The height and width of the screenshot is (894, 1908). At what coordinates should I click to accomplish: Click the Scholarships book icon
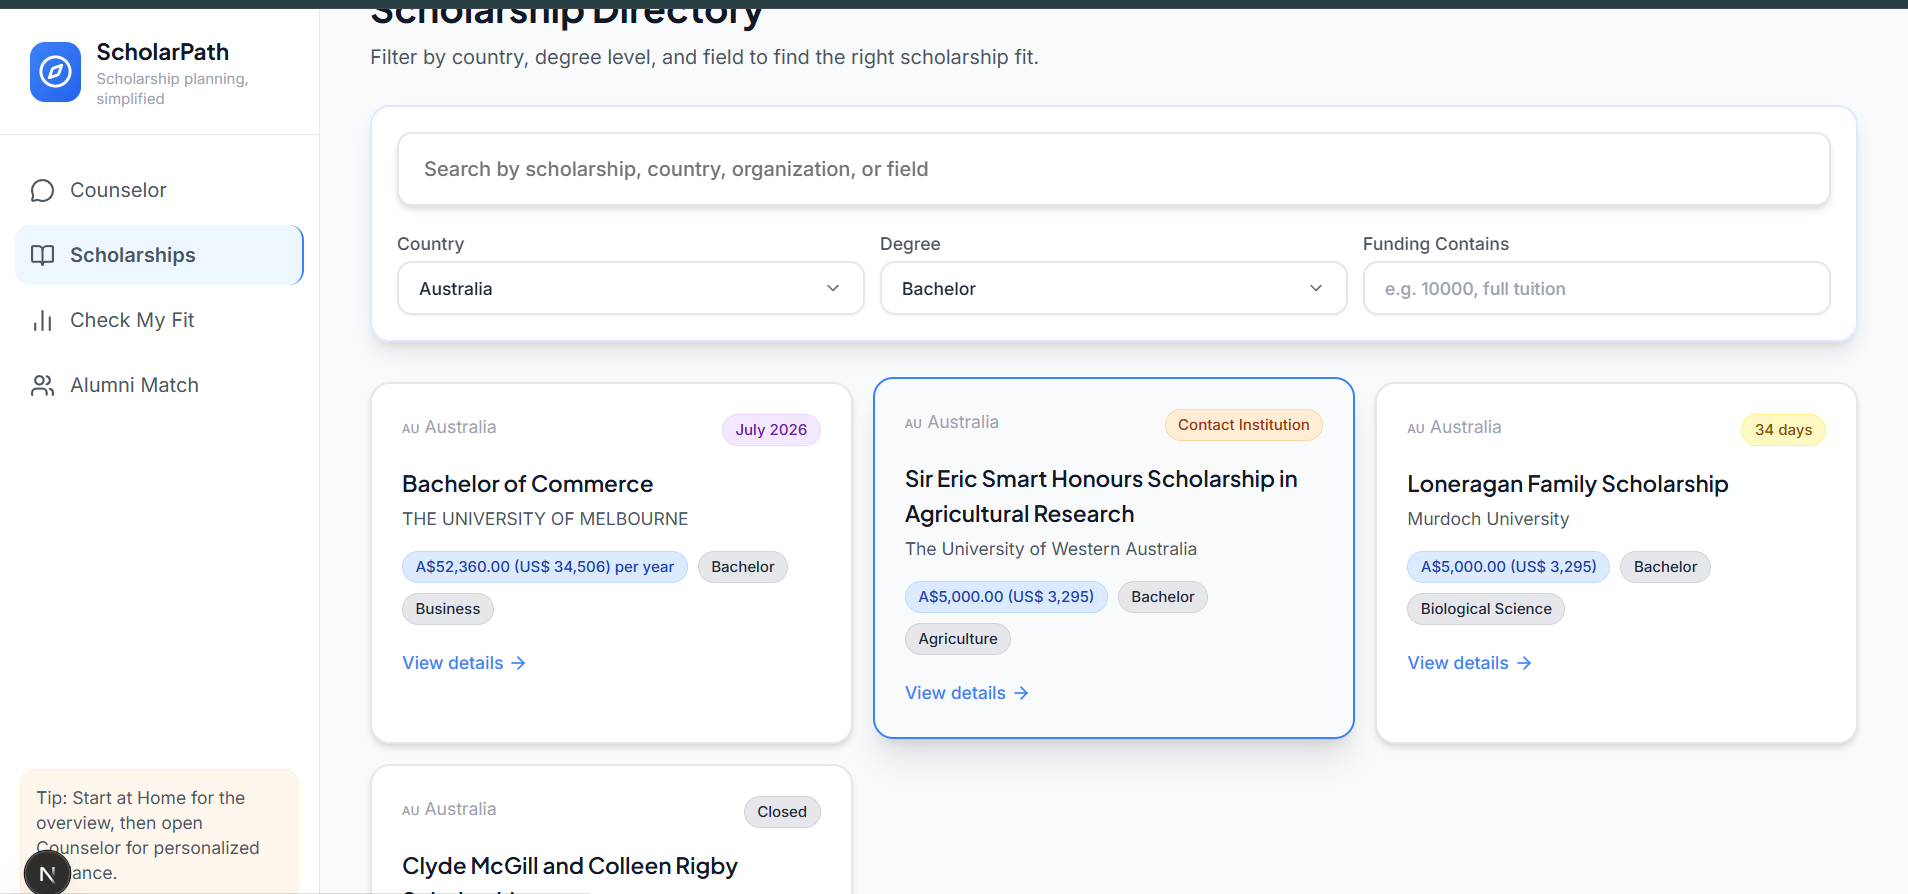[x=42, y=255]
